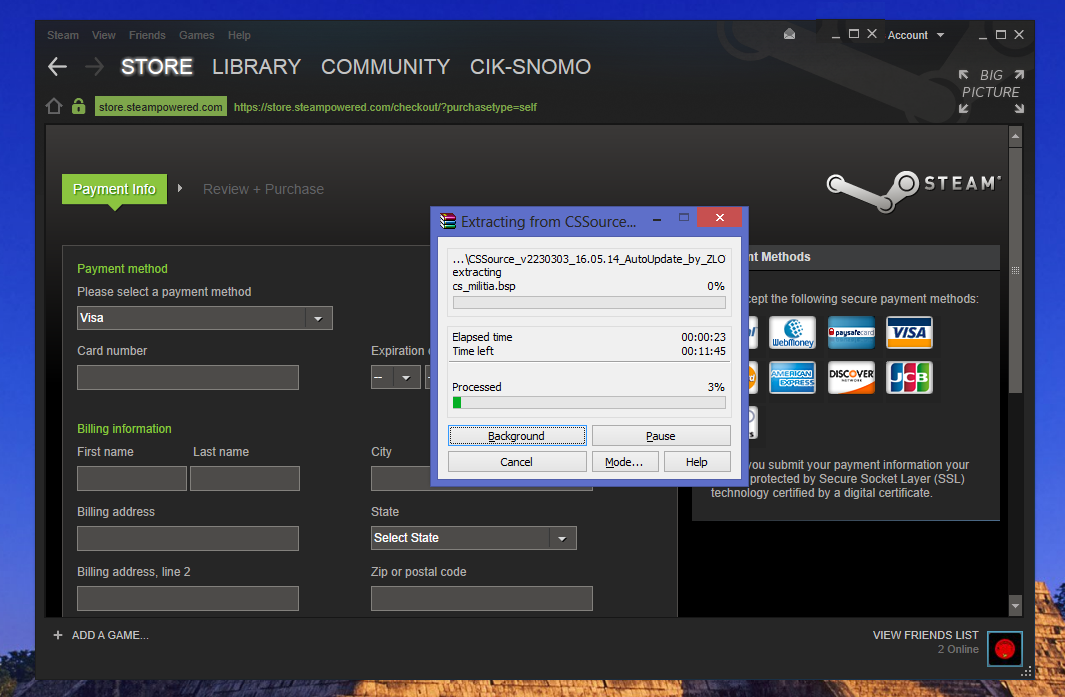1065x697 pixels.
Task: Expand the Account dropdown menu
Action: pyautogui.click(x=916, y=35)
